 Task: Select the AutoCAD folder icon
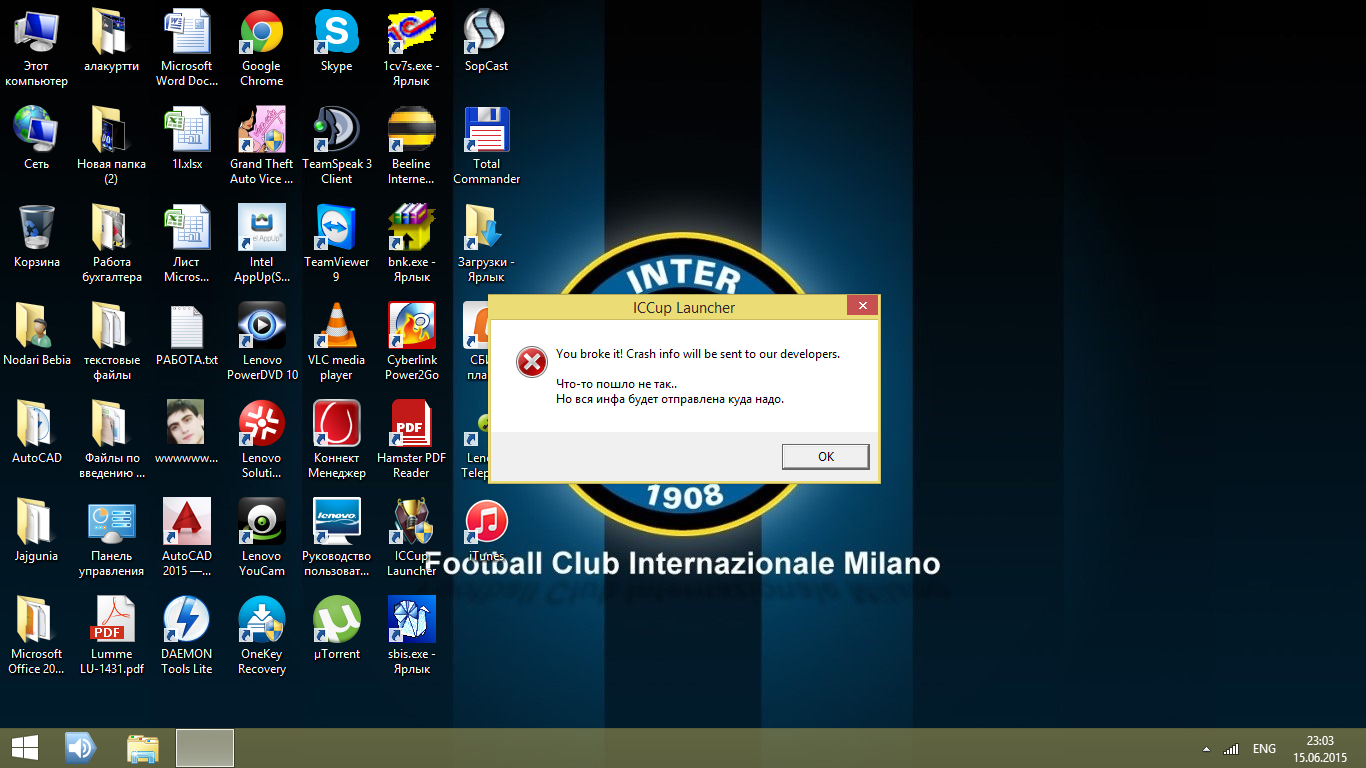36,433
